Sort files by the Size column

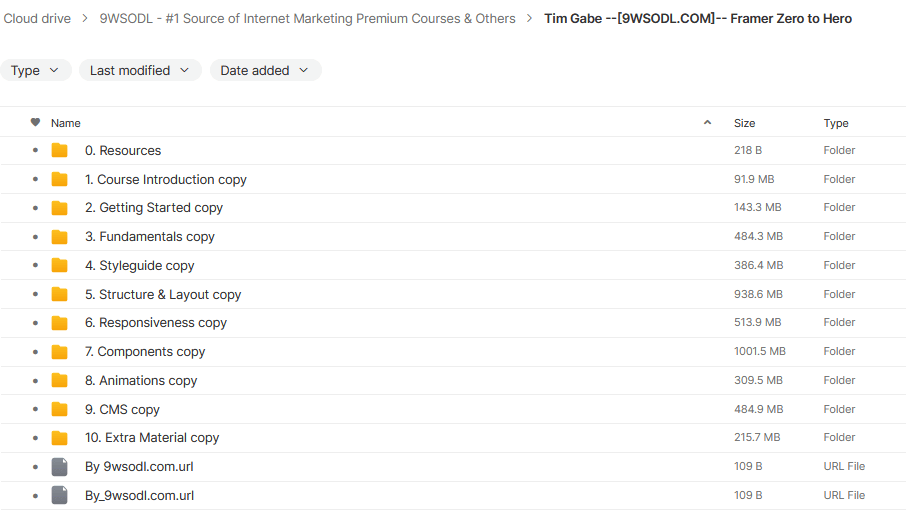click(745, 123)
